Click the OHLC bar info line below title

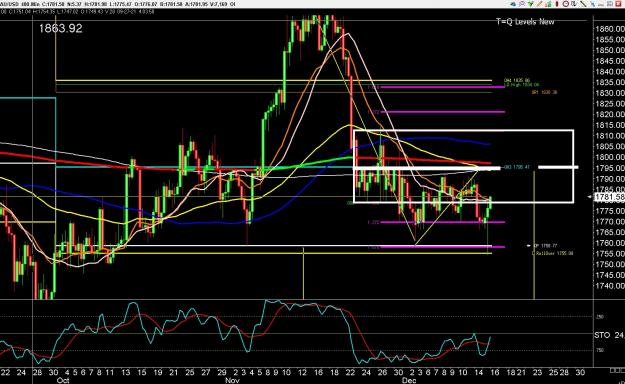click(x=78, y=12)
